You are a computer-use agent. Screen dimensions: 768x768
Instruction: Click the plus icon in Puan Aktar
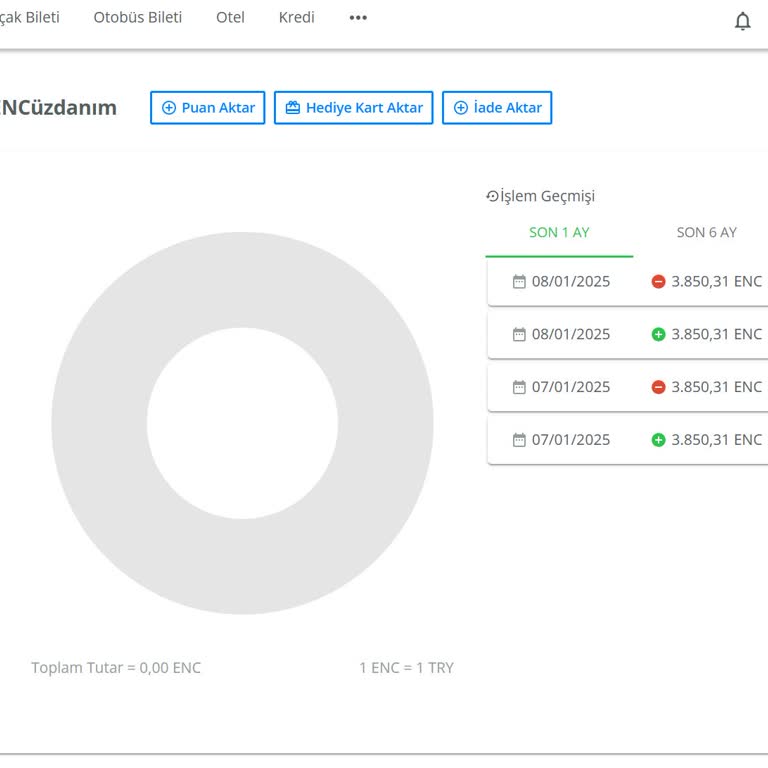pos(168,108)
